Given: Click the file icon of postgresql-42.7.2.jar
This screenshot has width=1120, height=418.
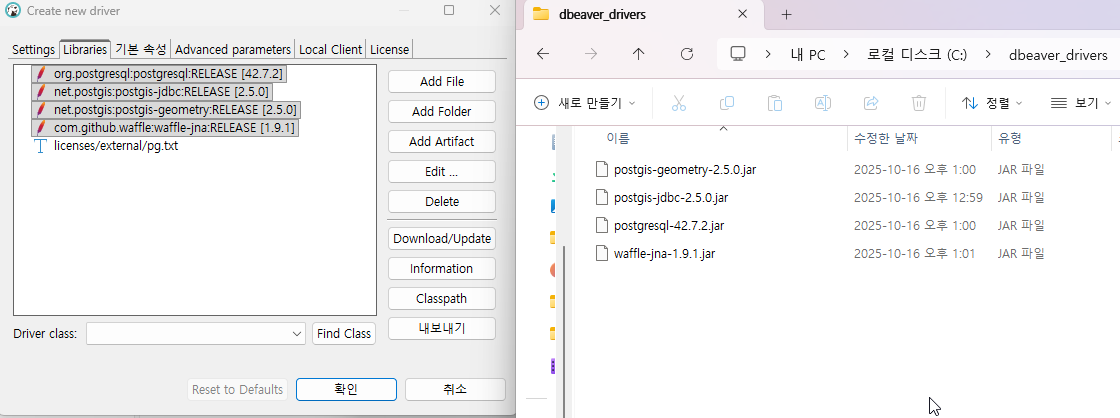Looking at the screenshot, I should click(601, 225).
